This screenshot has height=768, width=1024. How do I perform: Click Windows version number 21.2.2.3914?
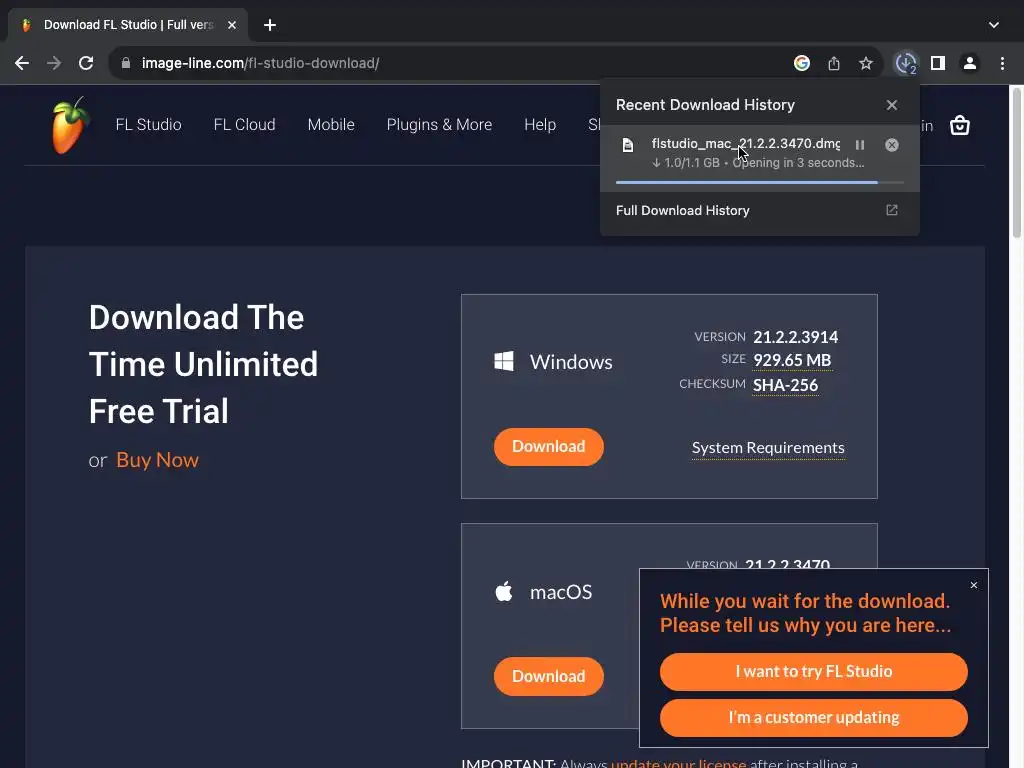pos(795,337)
